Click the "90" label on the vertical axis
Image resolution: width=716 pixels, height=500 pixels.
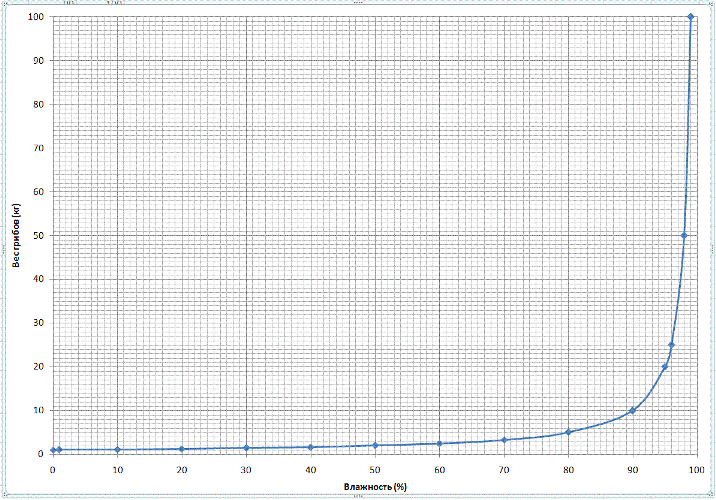(x=39, y=61)
